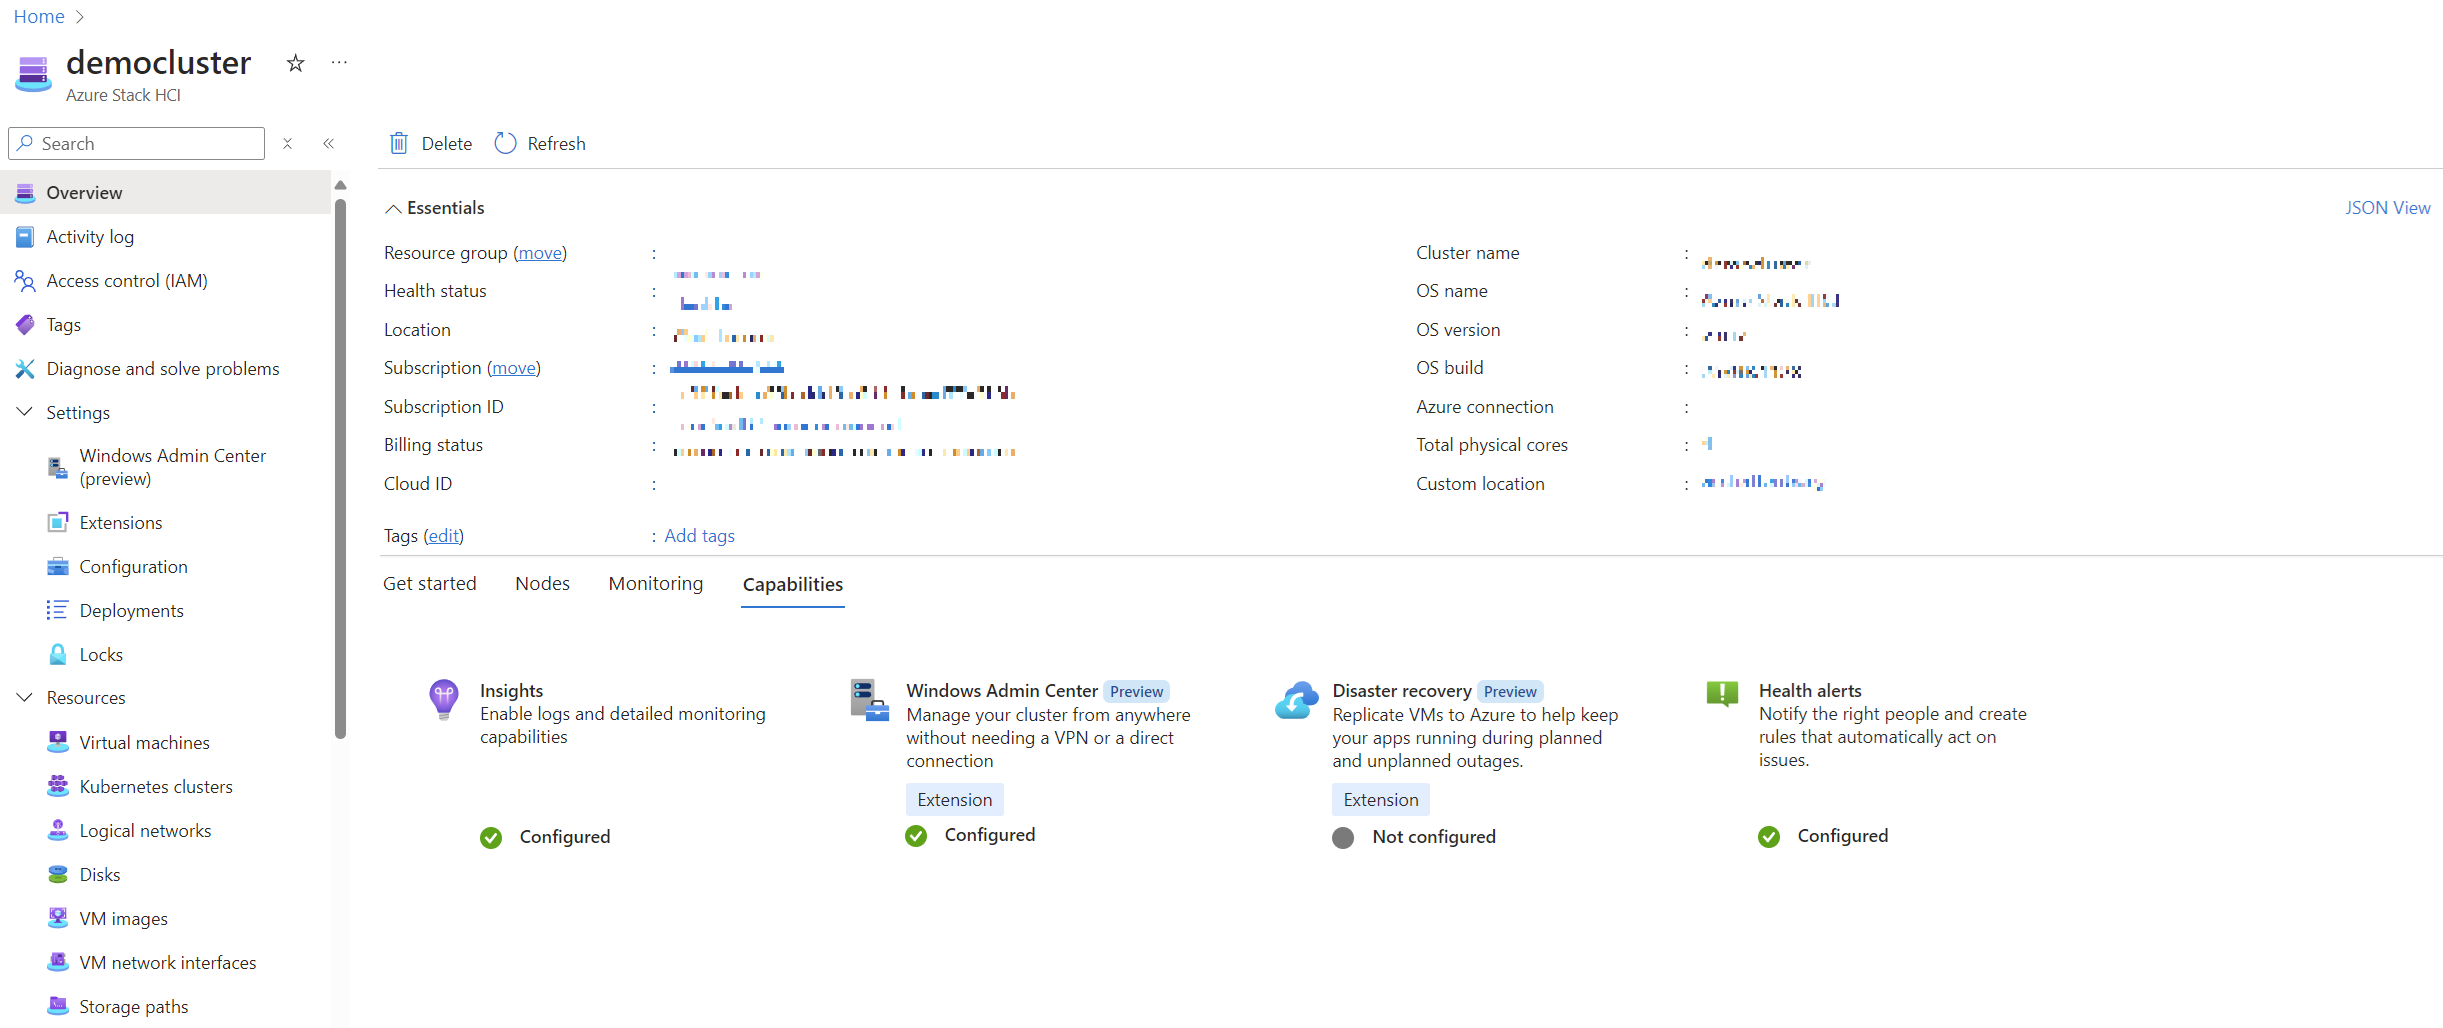Click the Delete trash icon

(399, 143)
